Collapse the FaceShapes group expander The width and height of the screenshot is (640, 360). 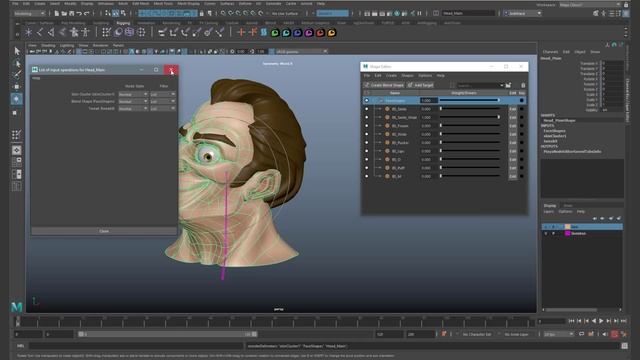click(380, 100)
